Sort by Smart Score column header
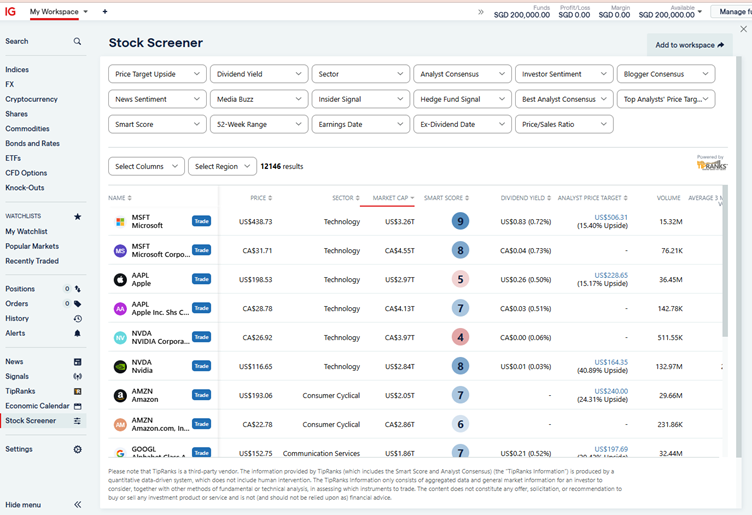The width and height of the screenshot is (752, 515). pos(446,198)
